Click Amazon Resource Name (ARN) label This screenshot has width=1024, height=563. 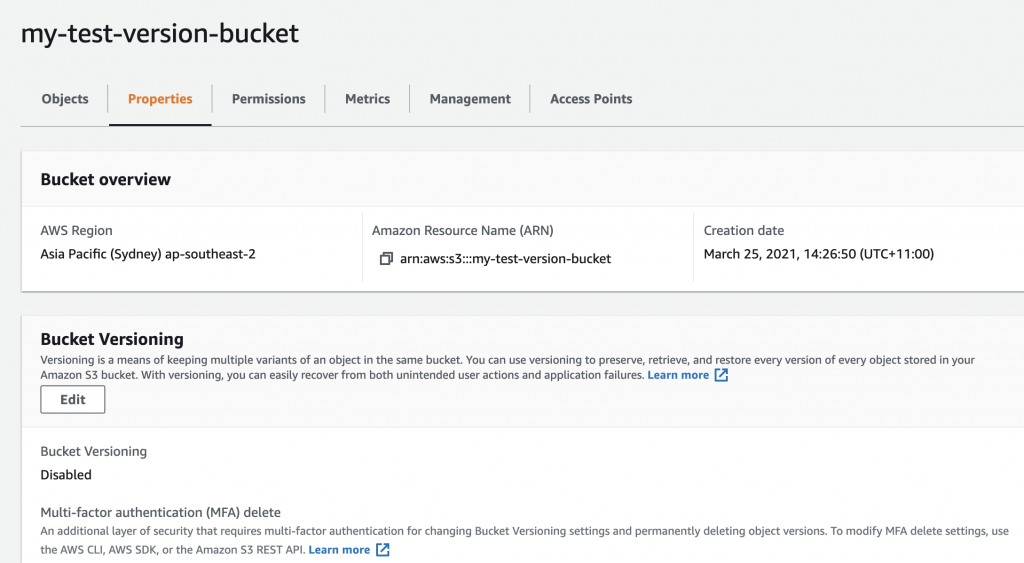462,231
